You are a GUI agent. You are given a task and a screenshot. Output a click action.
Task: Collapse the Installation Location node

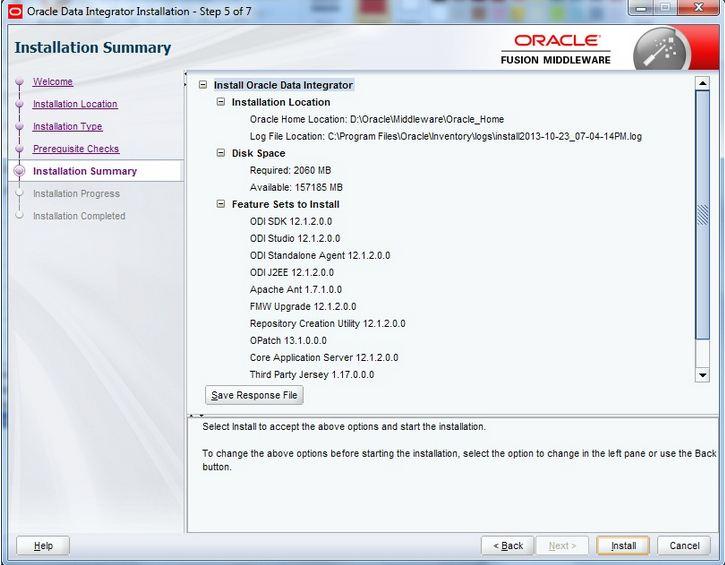(221, 102)
